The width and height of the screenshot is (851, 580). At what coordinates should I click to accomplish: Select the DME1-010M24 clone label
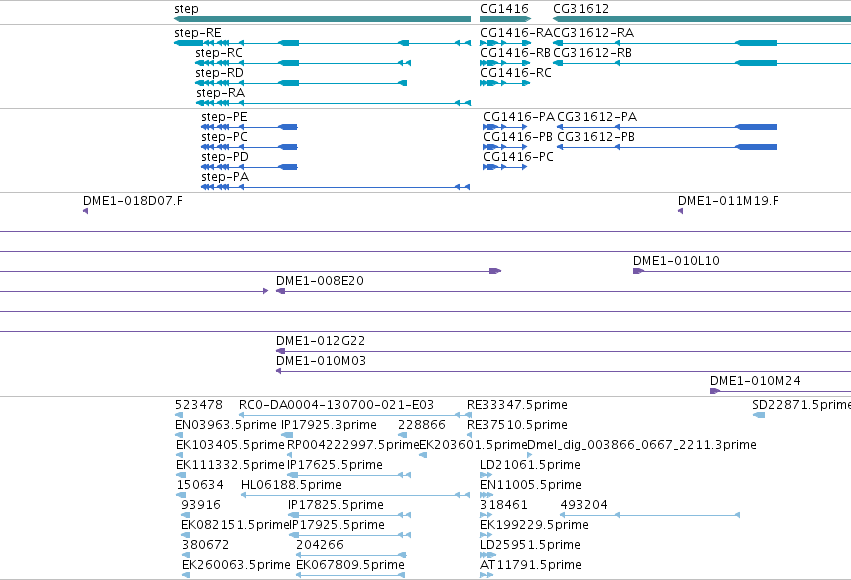pos(755,381)
